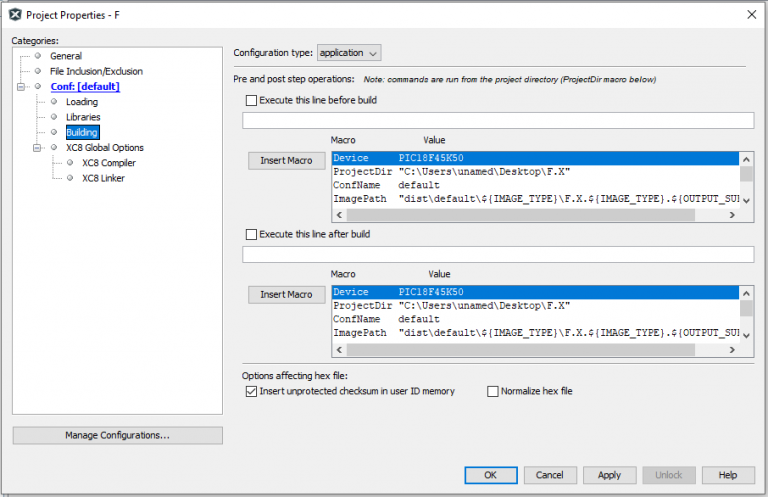Click the pre-build command text field

pyautogui.click(x=498, y=120)
